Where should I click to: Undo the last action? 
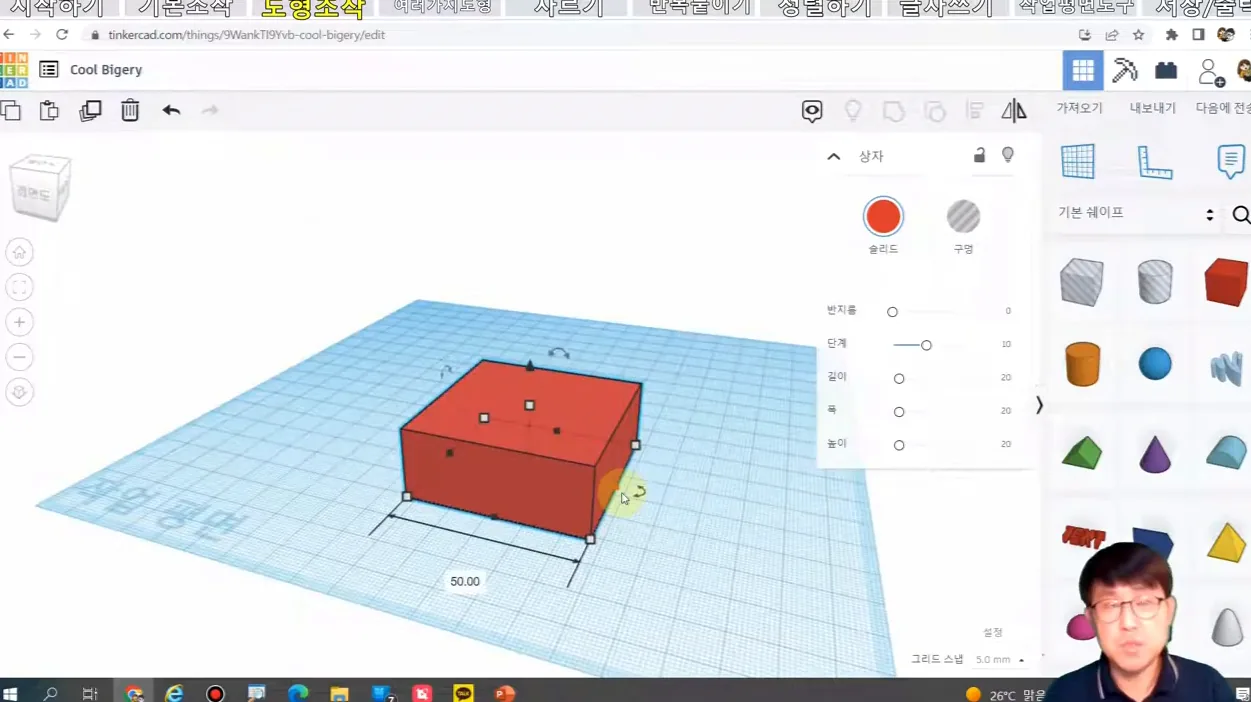pyautogui.click(x=171, y=110)
